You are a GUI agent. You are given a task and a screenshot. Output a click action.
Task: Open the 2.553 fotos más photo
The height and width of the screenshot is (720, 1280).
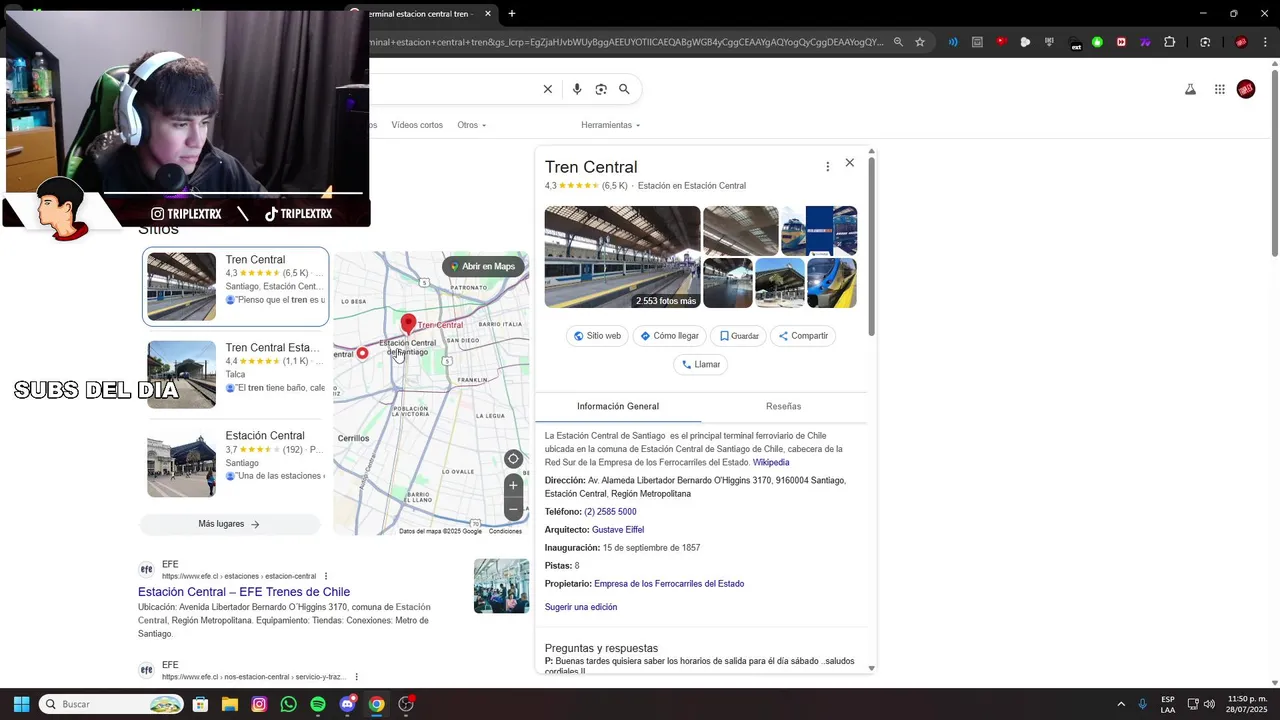[x=622, y=257]
